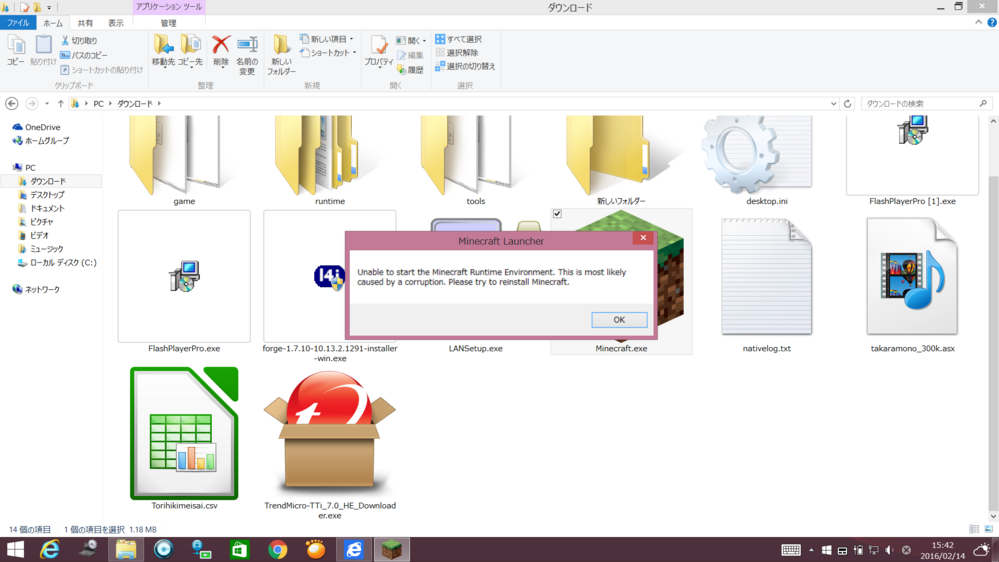The height and width of the screenshot is (562, 999).
Task: Click the Paste icon in ribbon
Action: 43,50
